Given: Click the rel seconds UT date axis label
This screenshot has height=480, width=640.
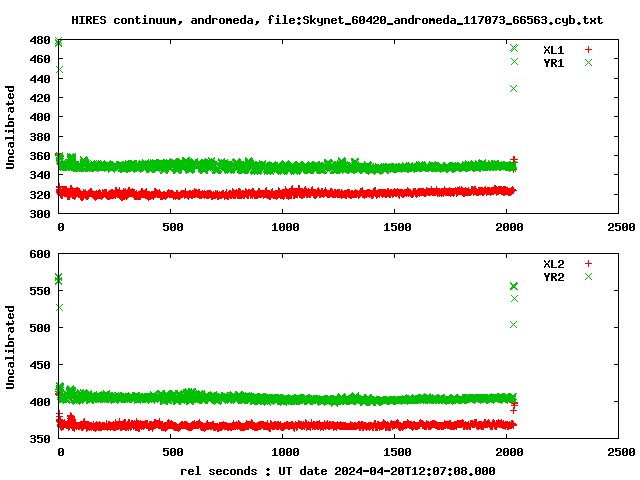Looking at the screenshot, I should (x=338, y=471).
